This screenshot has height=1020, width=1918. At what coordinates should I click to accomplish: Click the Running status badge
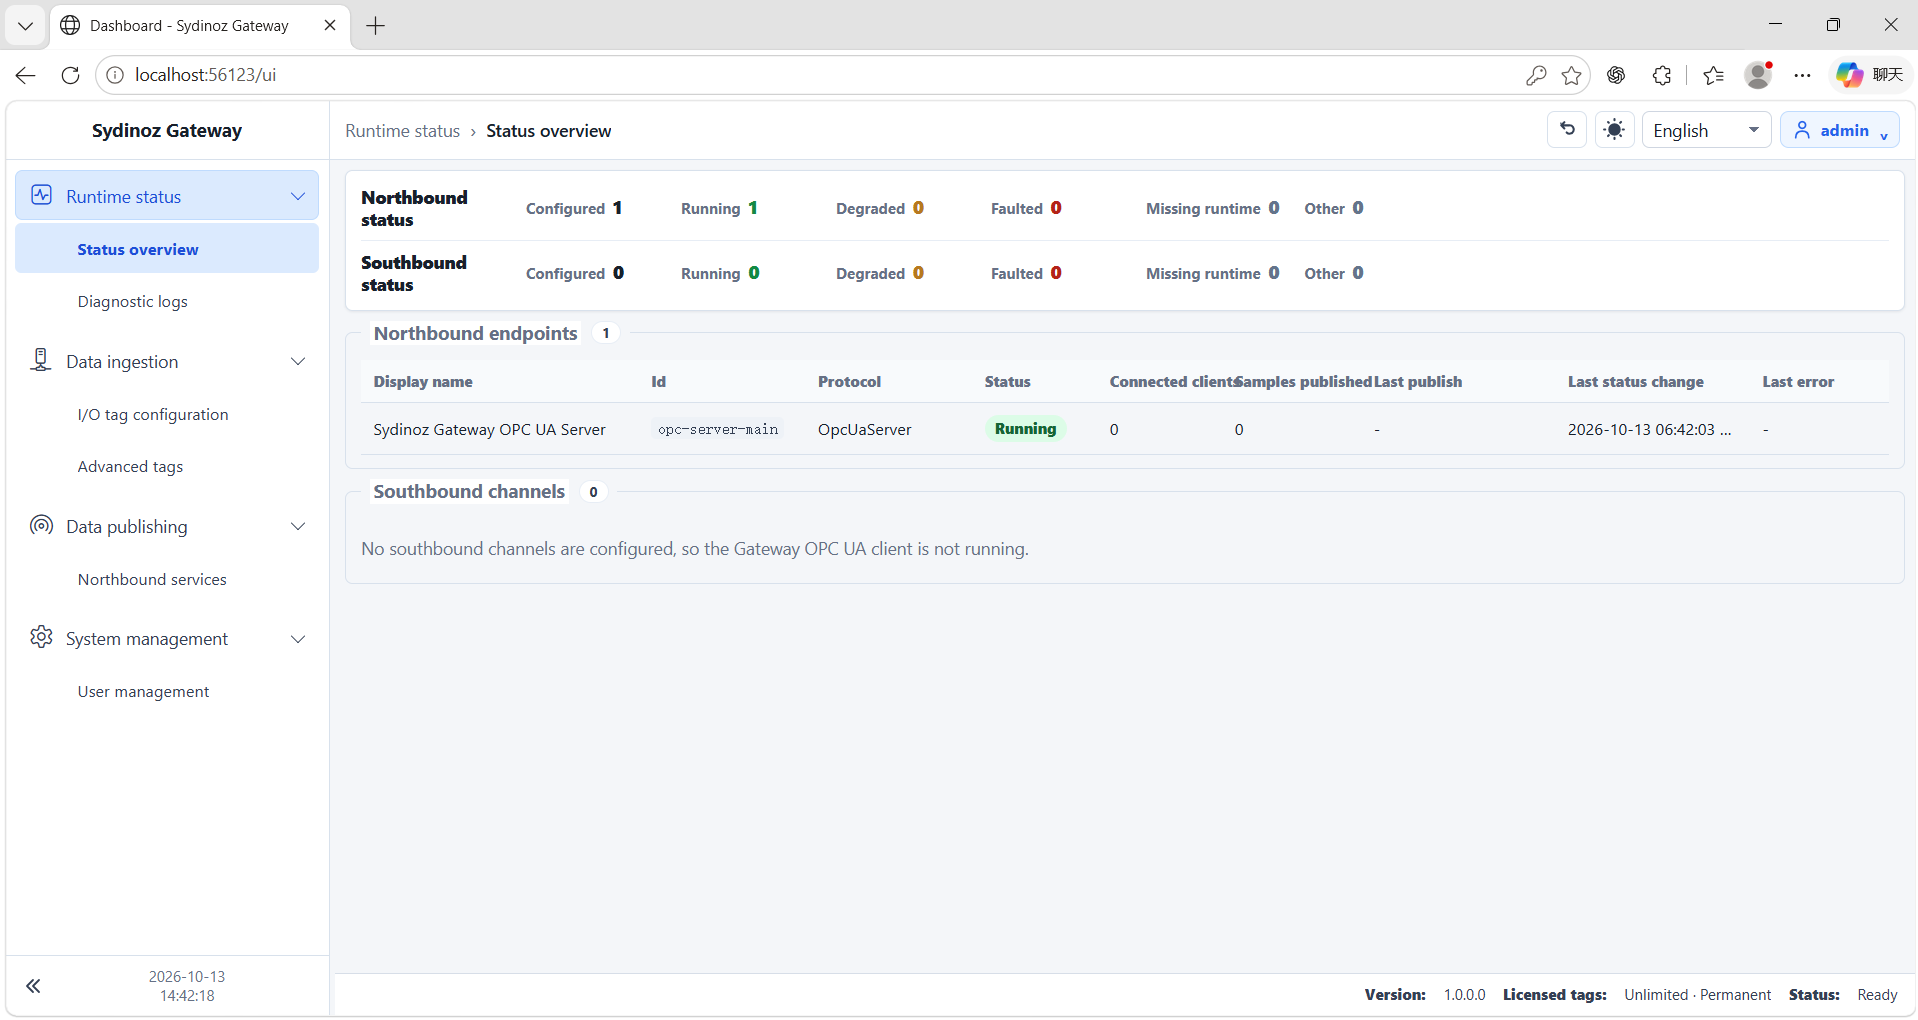click(1025, 428)
